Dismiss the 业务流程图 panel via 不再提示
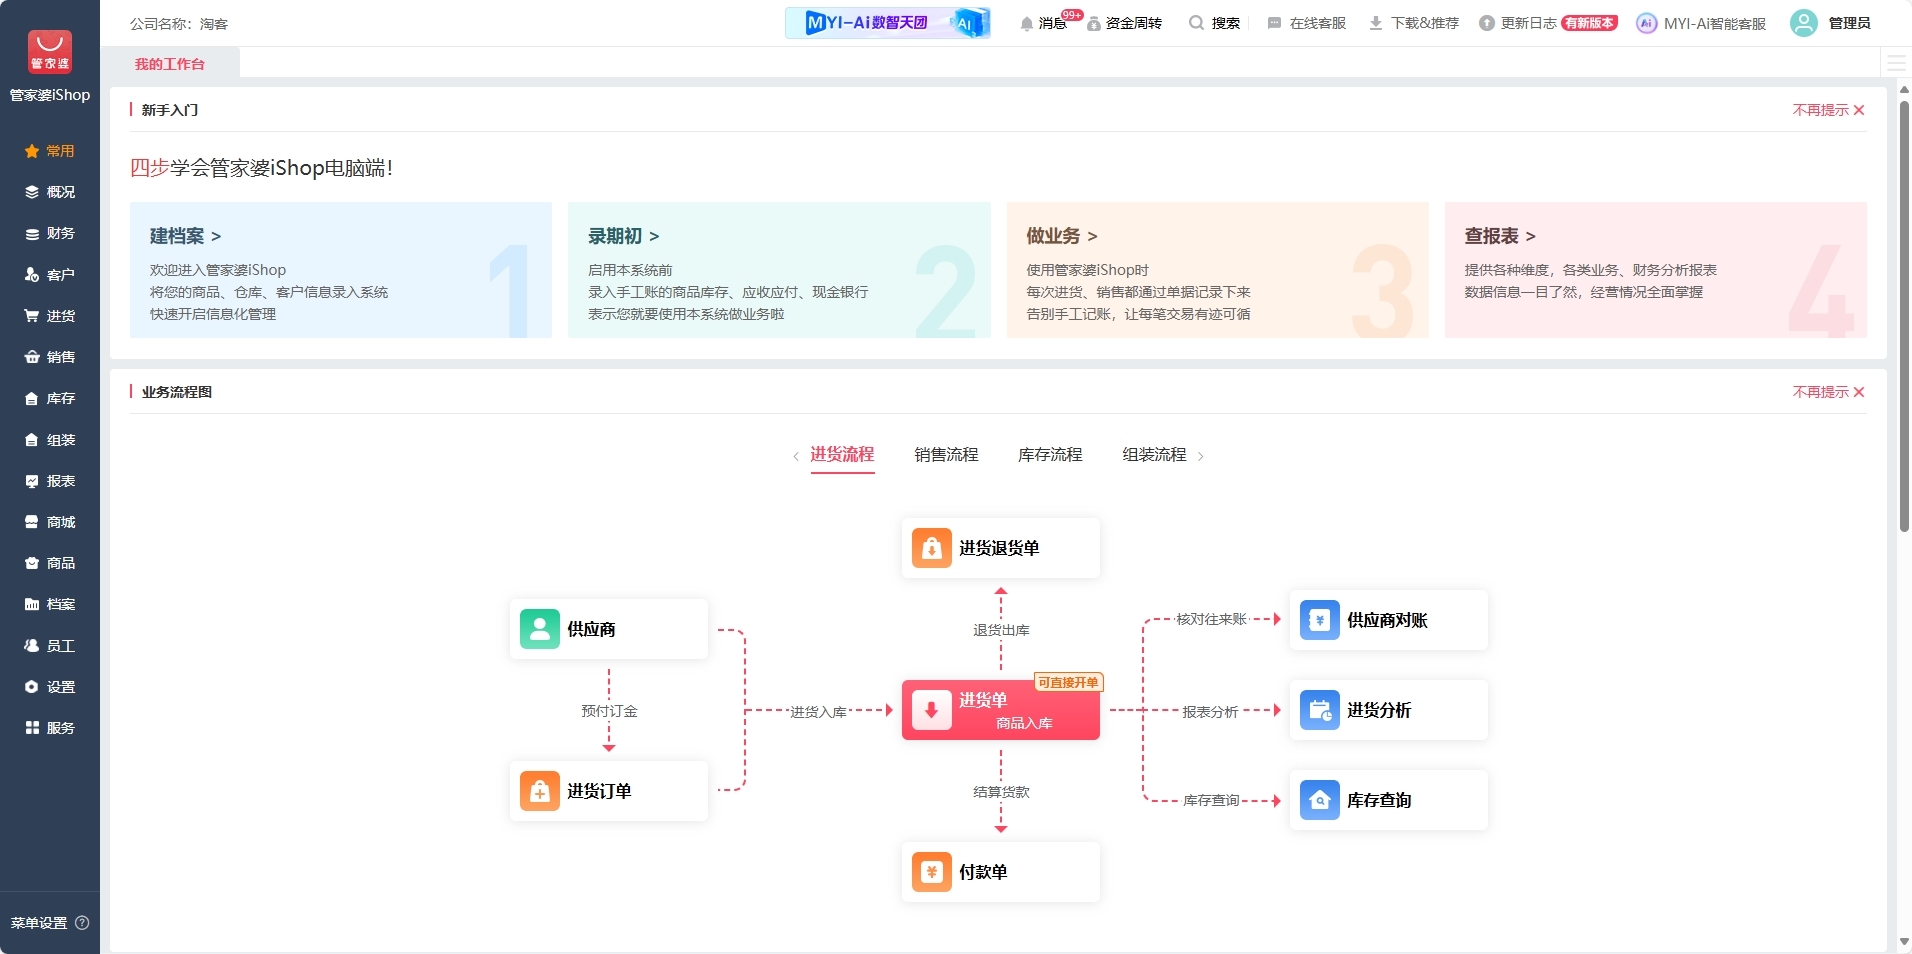Image resolution: width=1912 pixels, height=954 pixels. [x=1828, y=392]
